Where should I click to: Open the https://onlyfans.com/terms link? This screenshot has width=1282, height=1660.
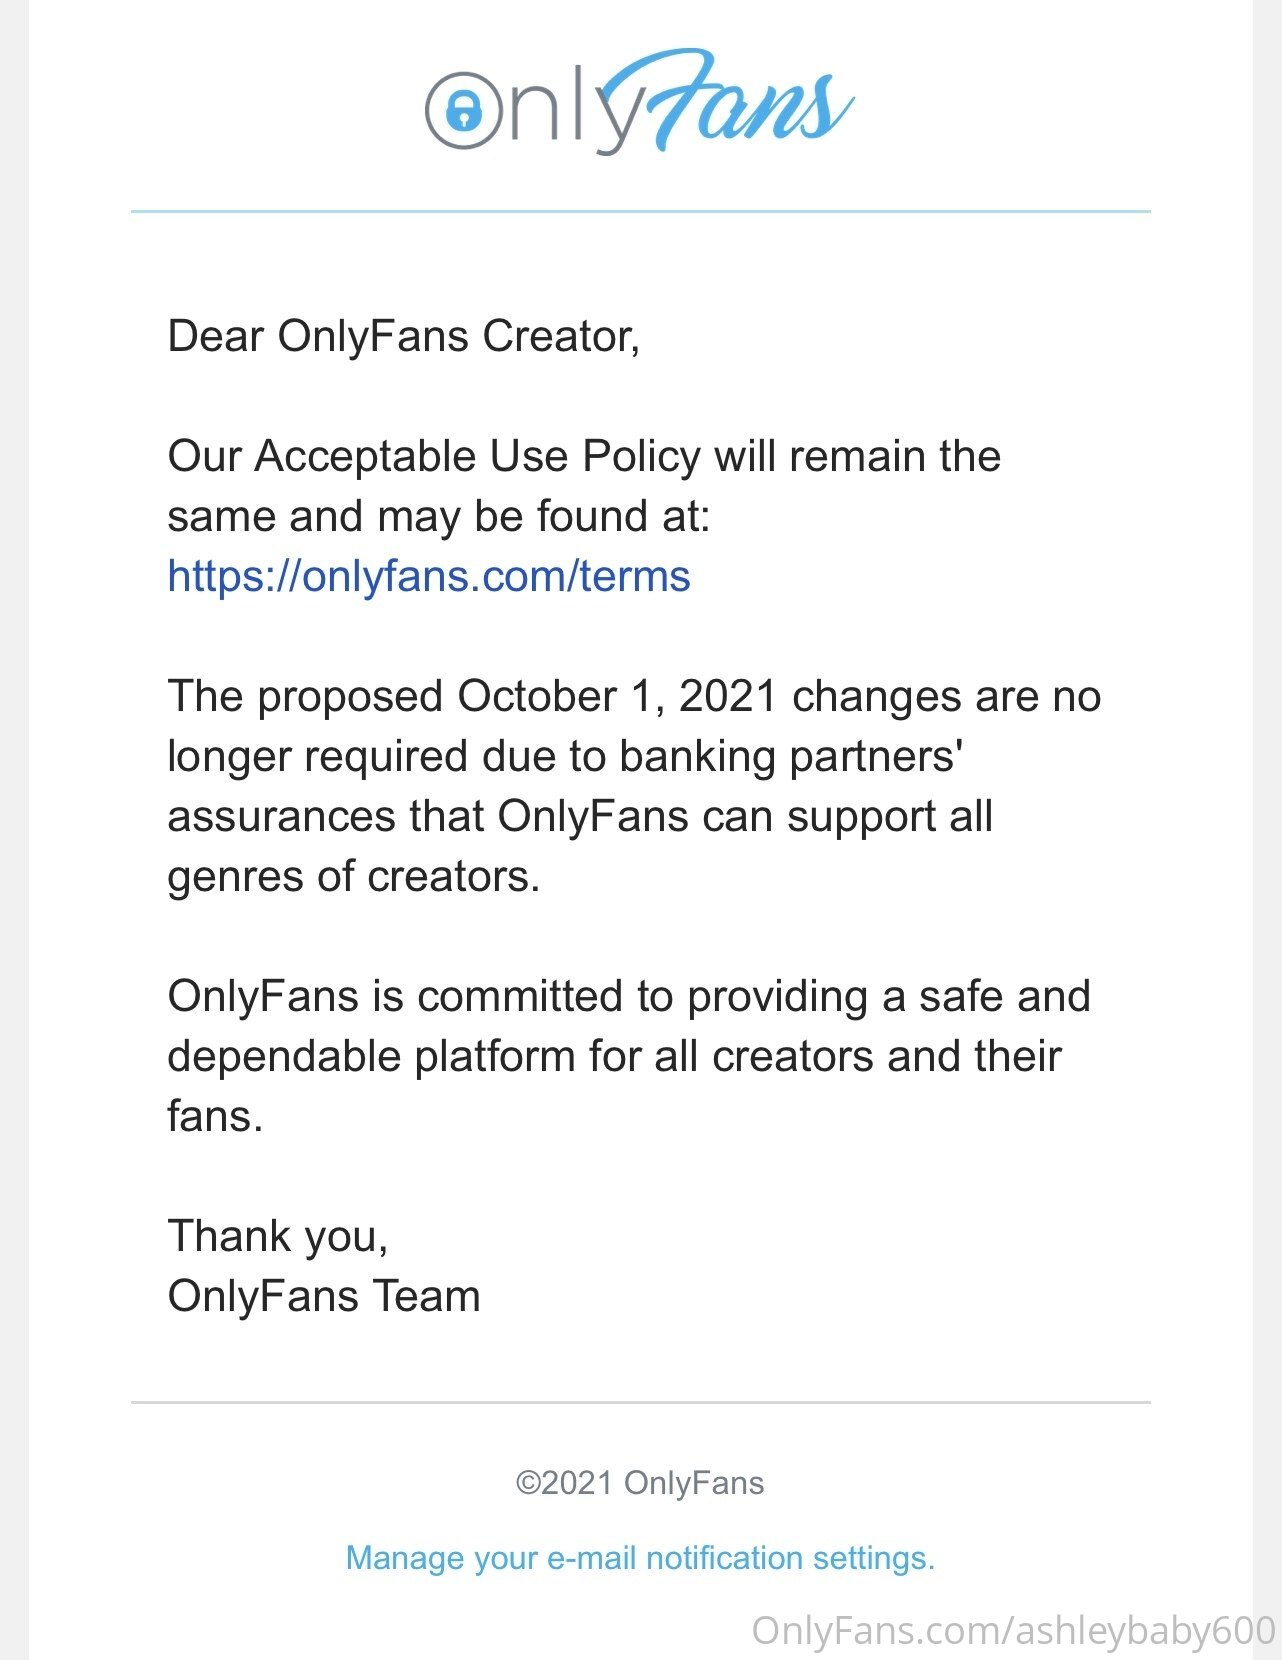pyautogui.click(x=429, y=577)
